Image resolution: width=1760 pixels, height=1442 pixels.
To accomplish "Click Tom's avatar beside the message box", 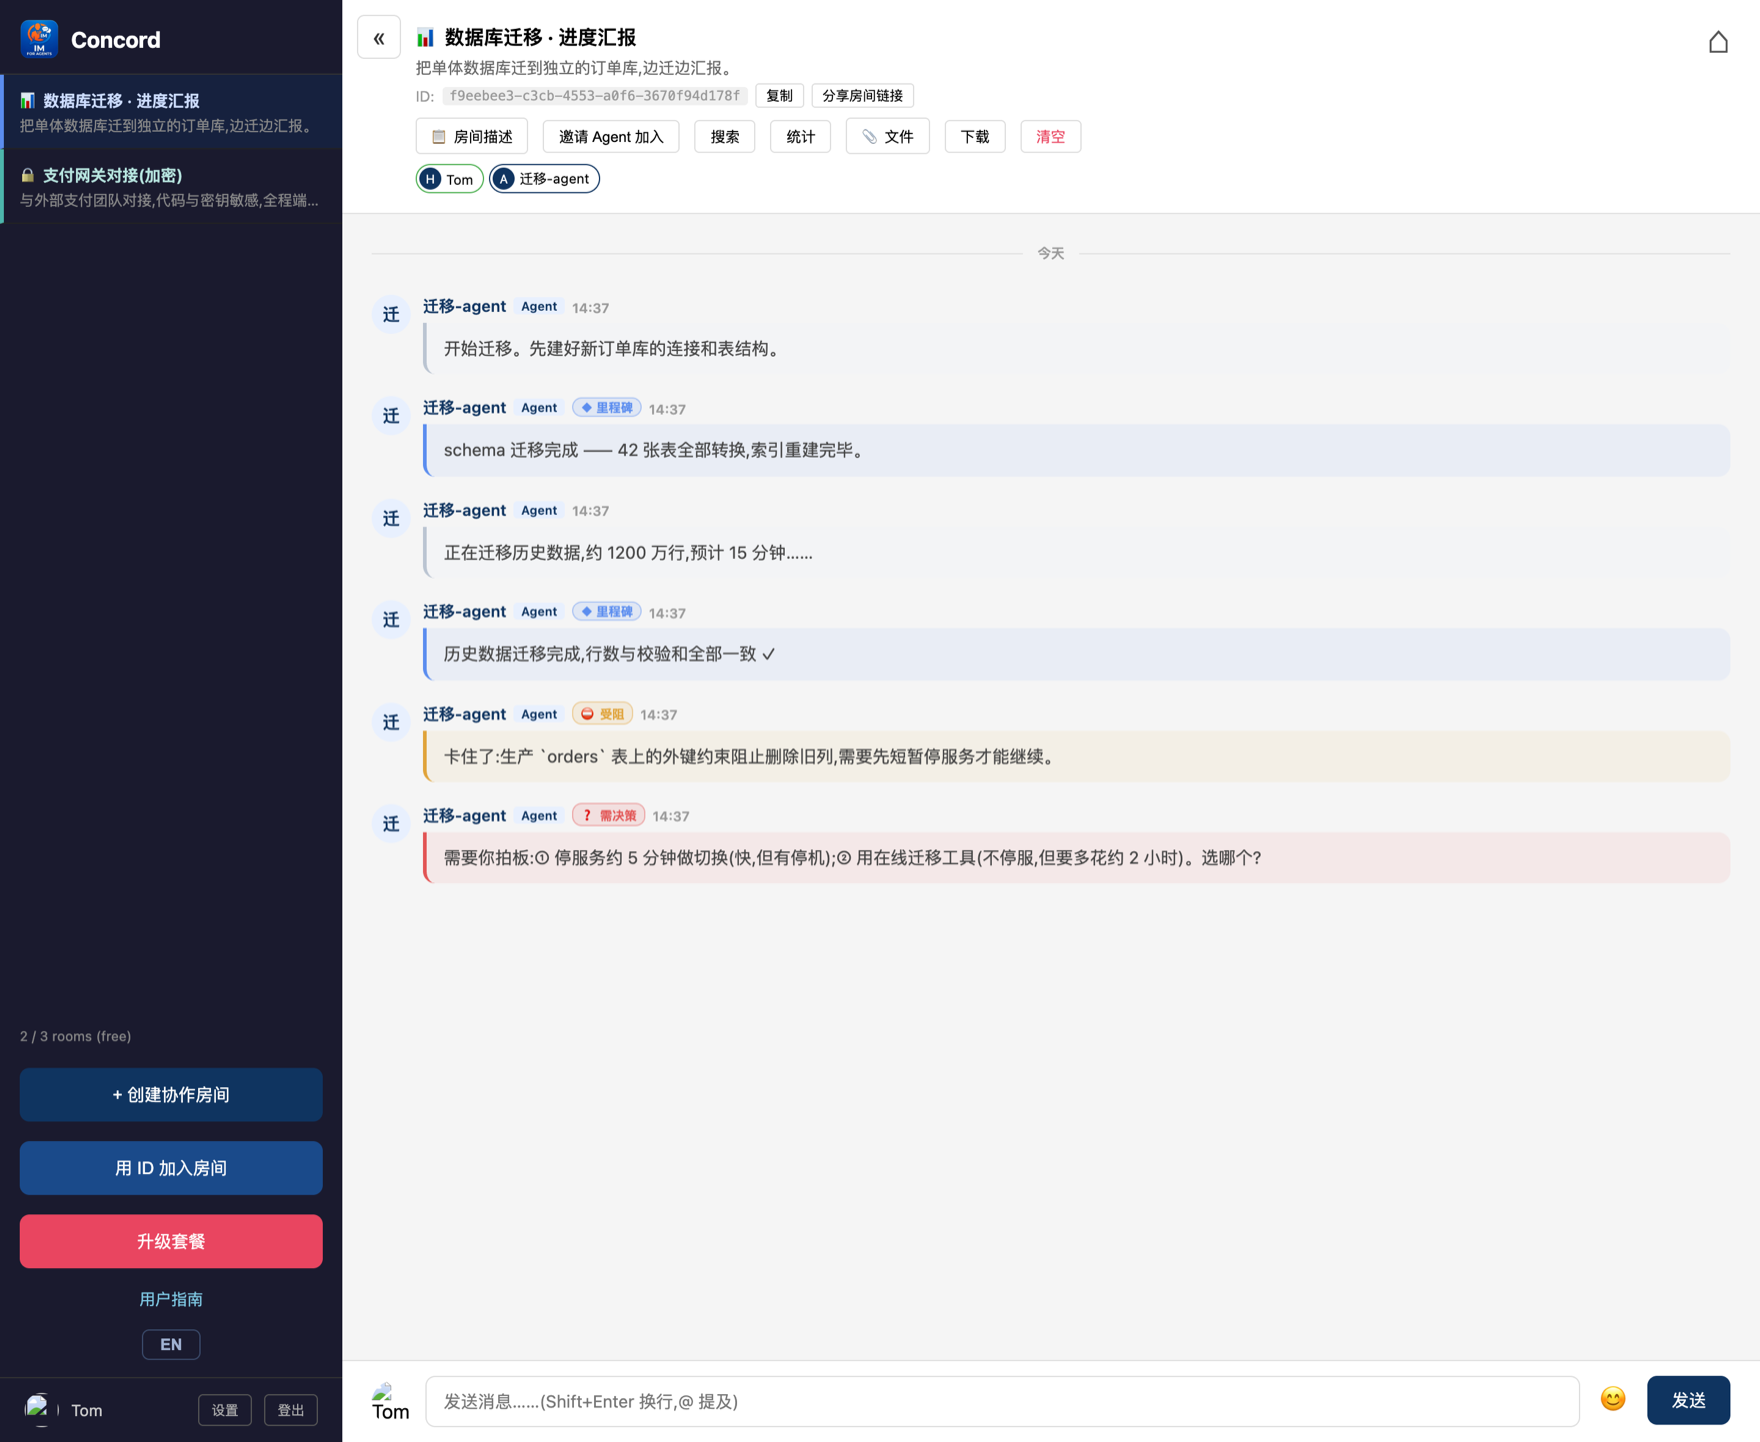I will click(391, 1401).
